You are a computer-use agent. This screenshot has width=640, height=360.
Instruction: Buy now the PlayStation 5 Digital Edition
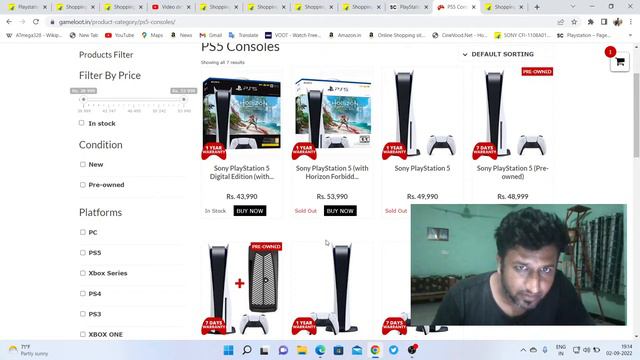point(250,211)
